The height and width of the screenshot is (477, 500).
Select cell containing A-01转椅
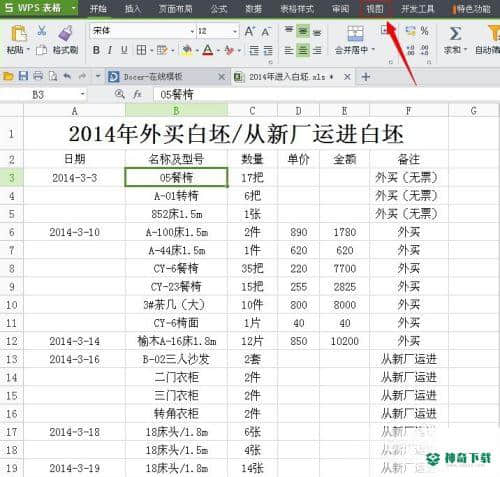[176, 196]
